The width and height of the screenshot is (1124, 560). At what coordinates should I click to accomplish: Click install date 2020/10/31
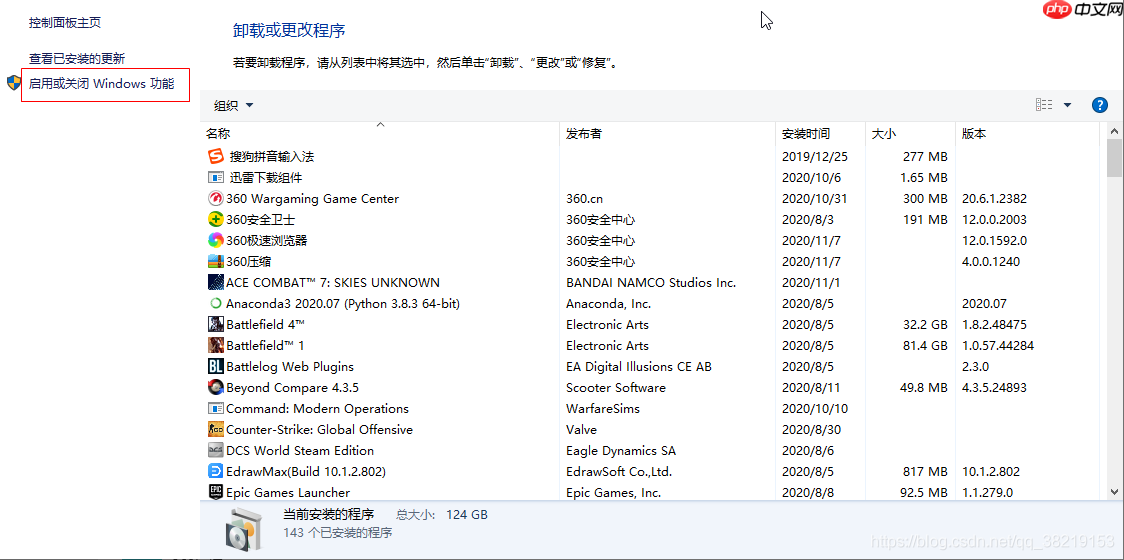[x=814, y=199]
